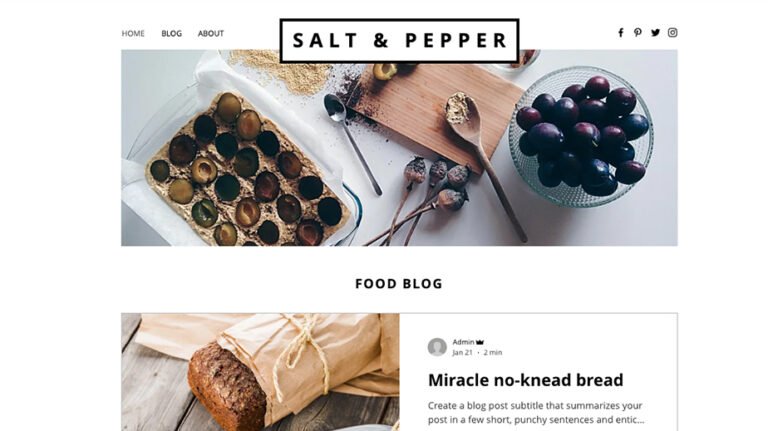The image size is (768, 431).
Task: Go to the HOME menu item
Action: point(133,33)
